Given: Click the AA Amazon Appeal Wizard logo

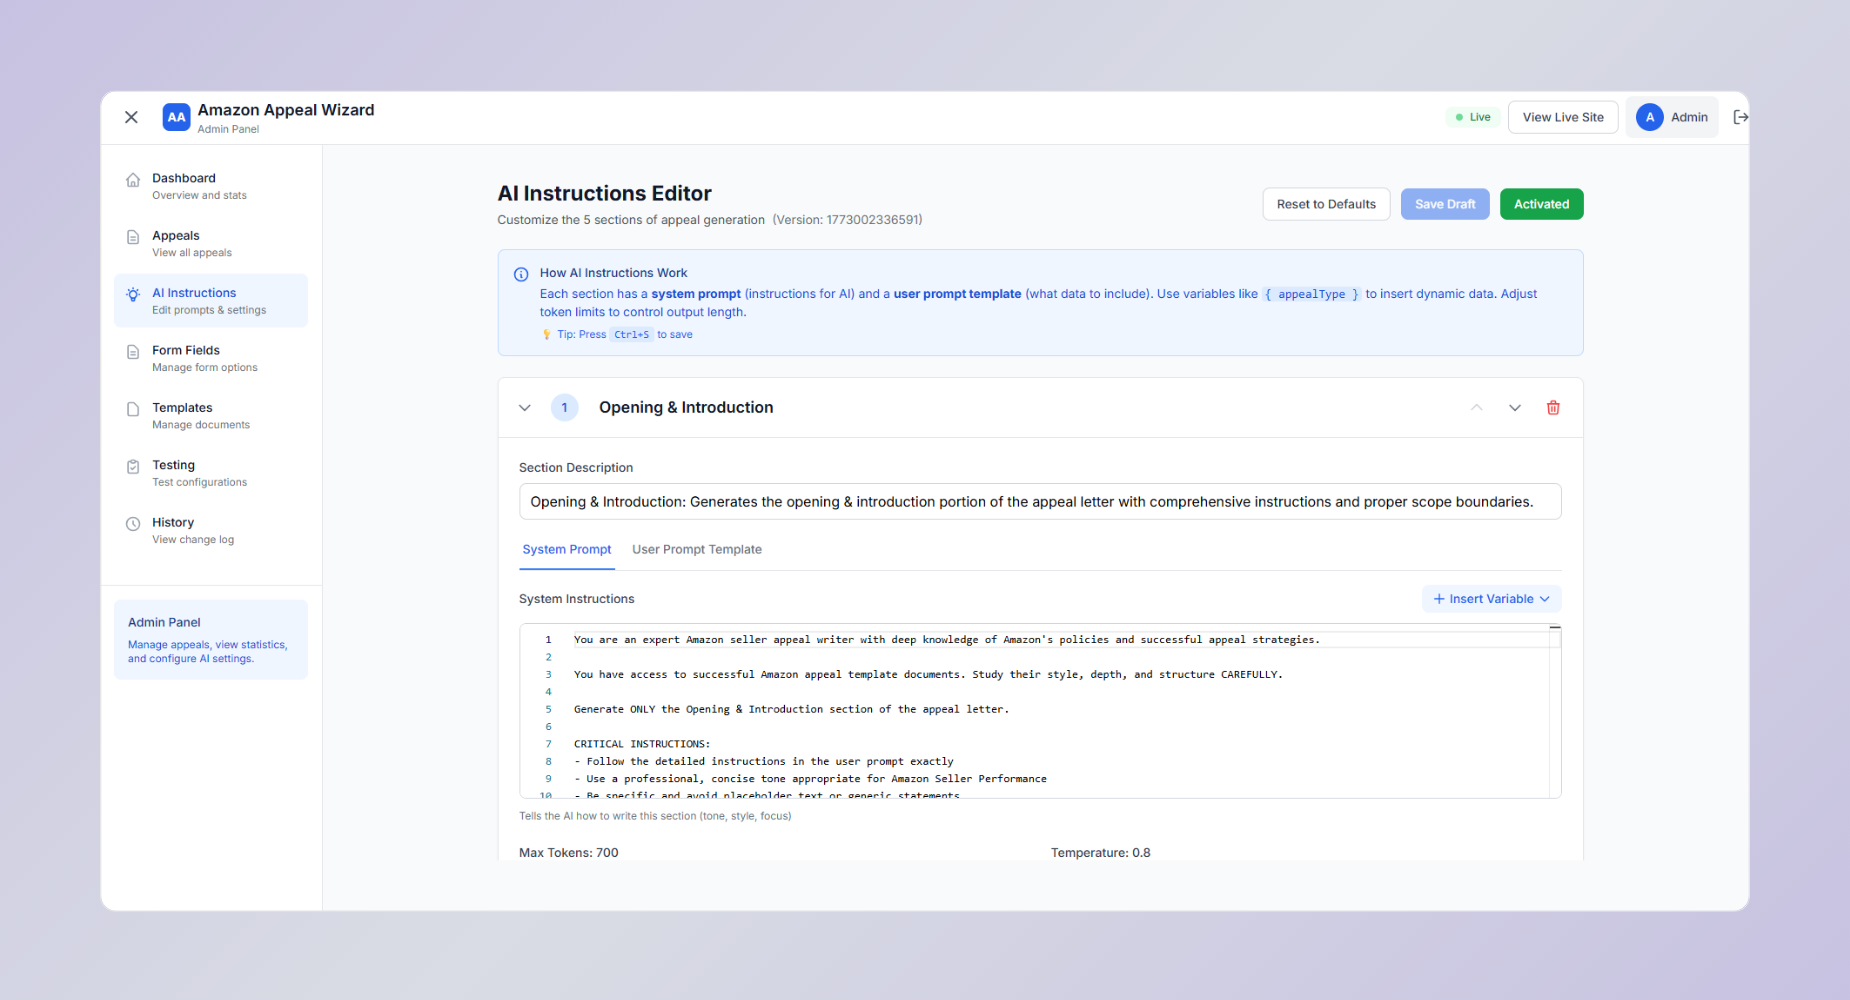Looking at the screenshot, I should coord(176,117).
